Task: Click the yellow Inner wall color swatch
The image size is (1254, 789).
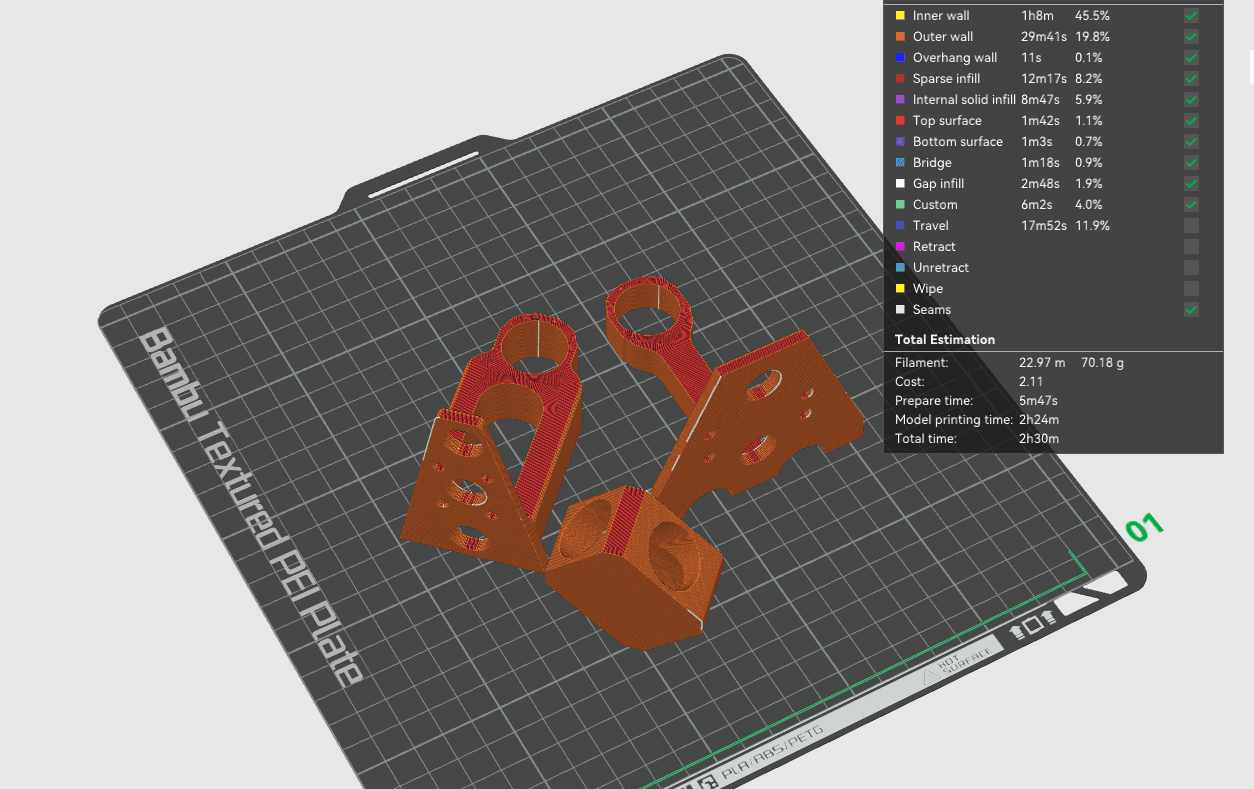Action: [900, 16]
